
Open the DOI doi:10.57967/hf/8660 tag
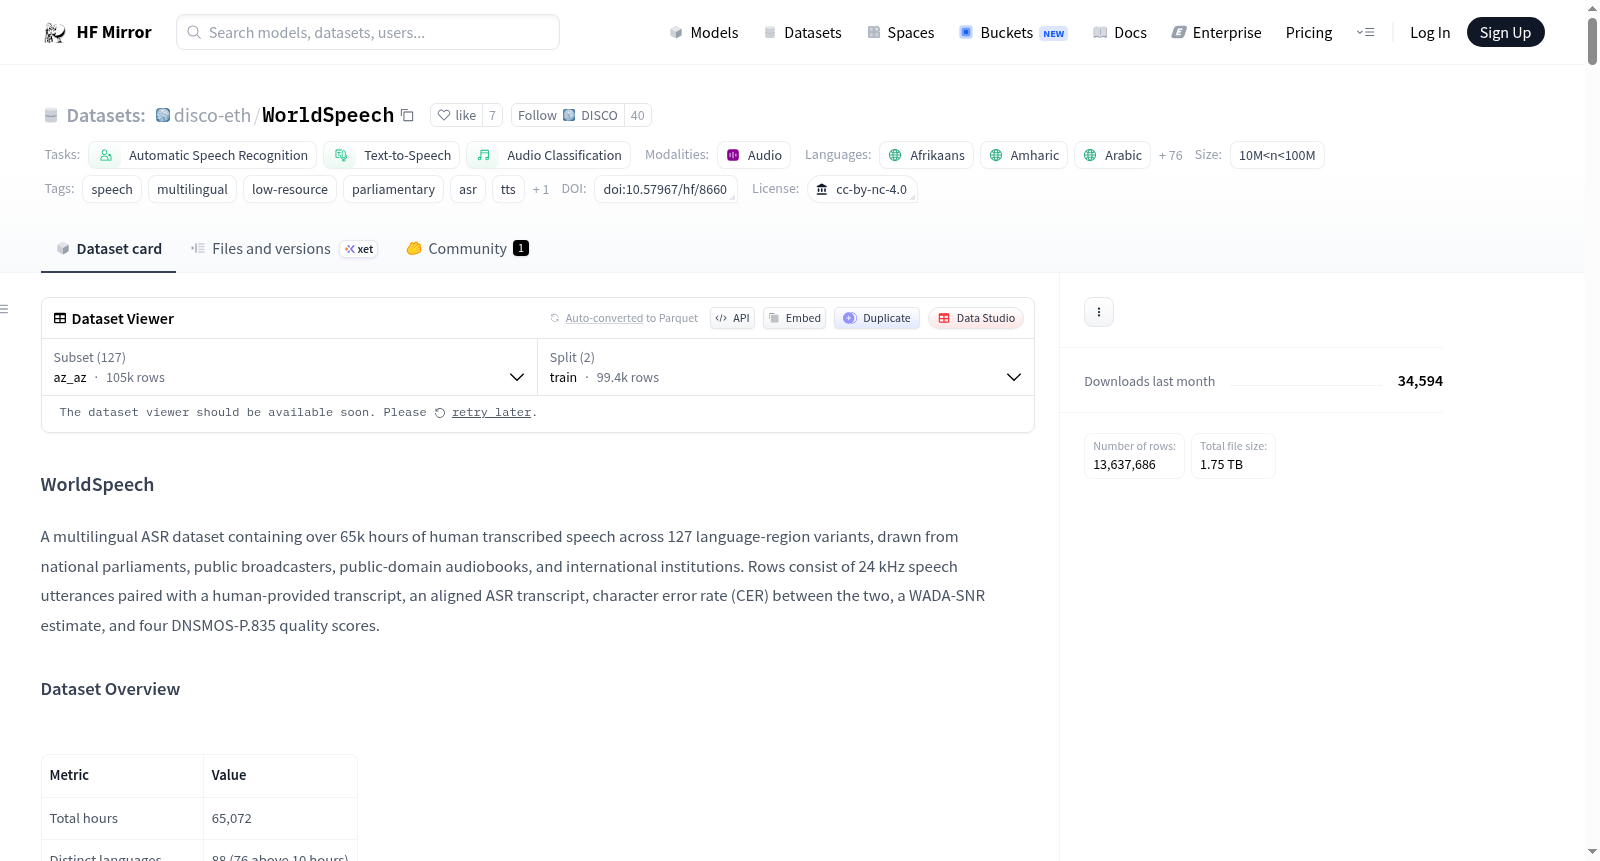(666, 189)
